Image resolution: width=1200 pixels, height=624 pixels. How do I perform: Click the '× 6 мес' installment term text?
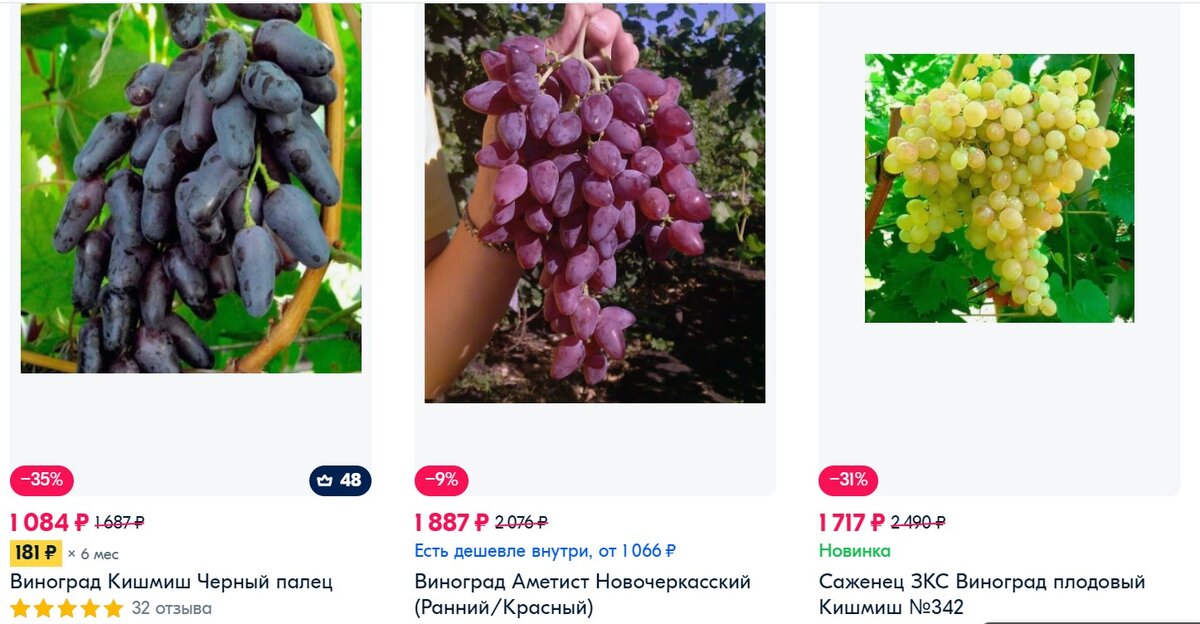[93, 554]
